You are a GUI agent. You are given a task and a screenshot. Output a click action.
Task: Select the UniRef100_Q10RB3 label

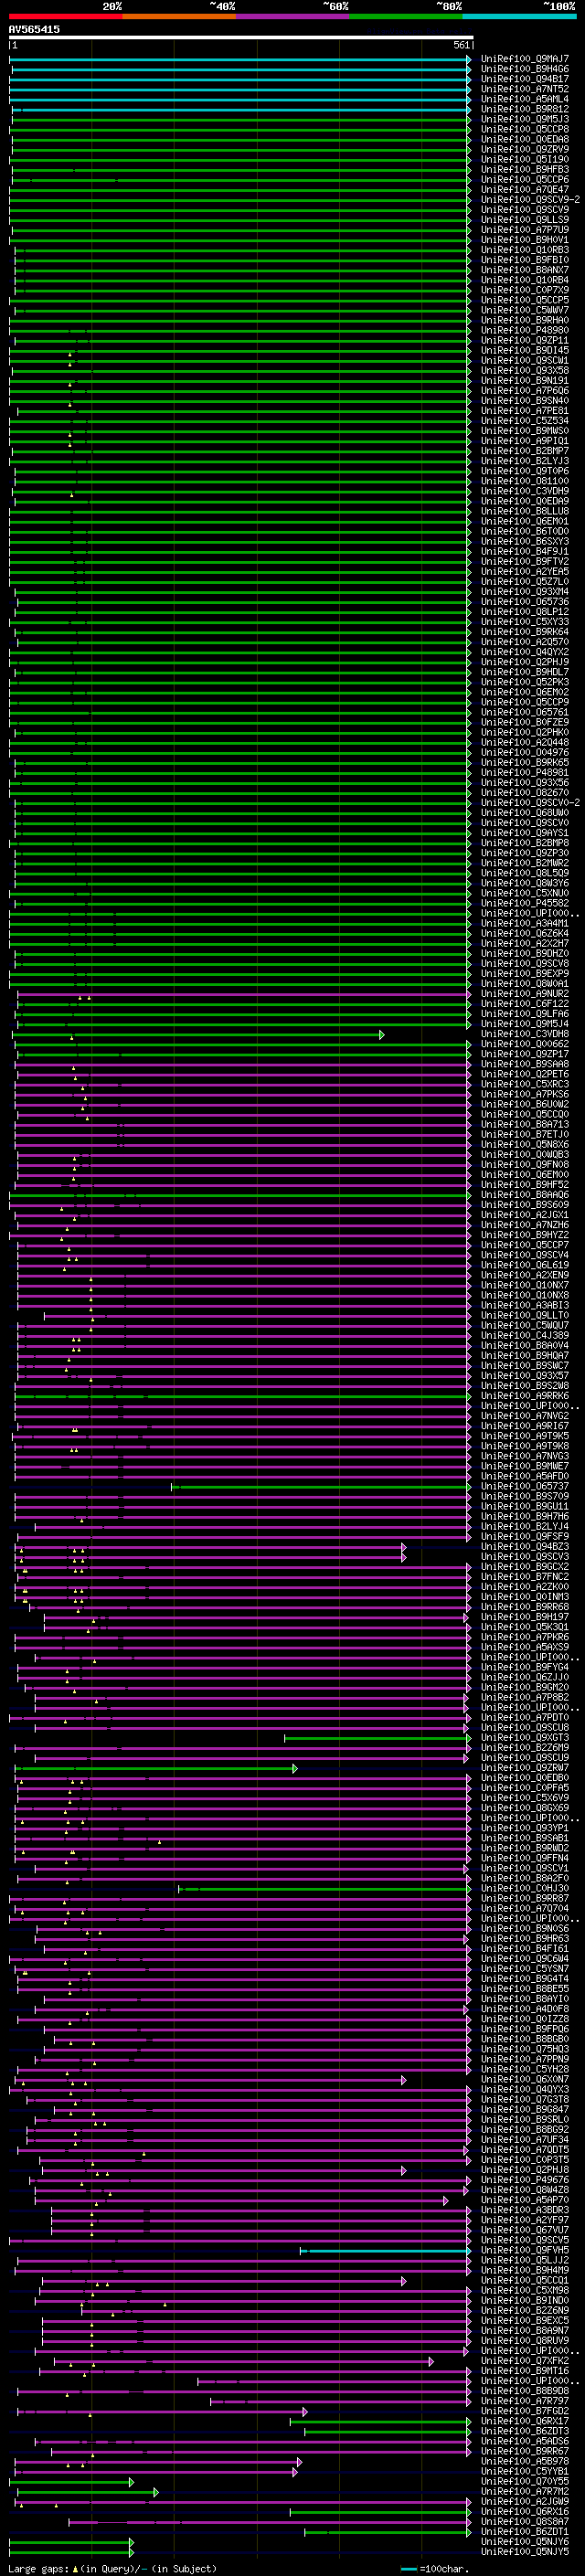point(524,250)
